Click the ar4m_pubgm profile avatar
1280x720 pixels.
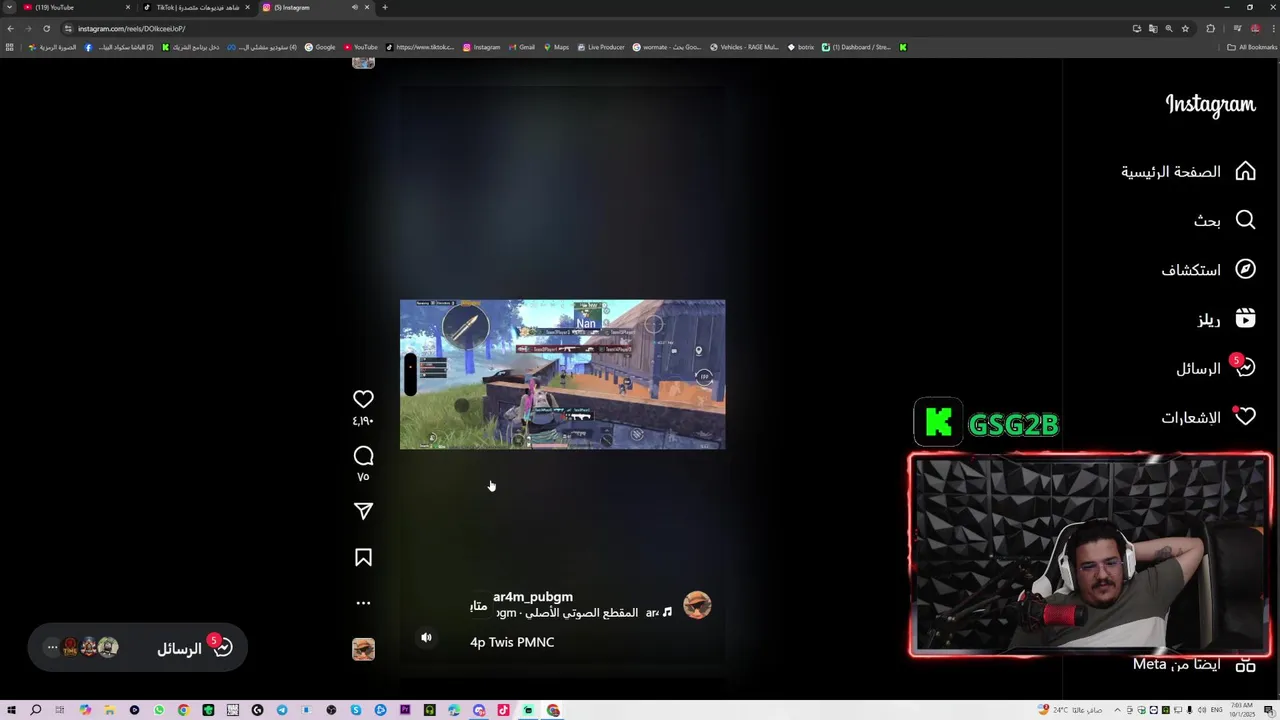(697, 605)
